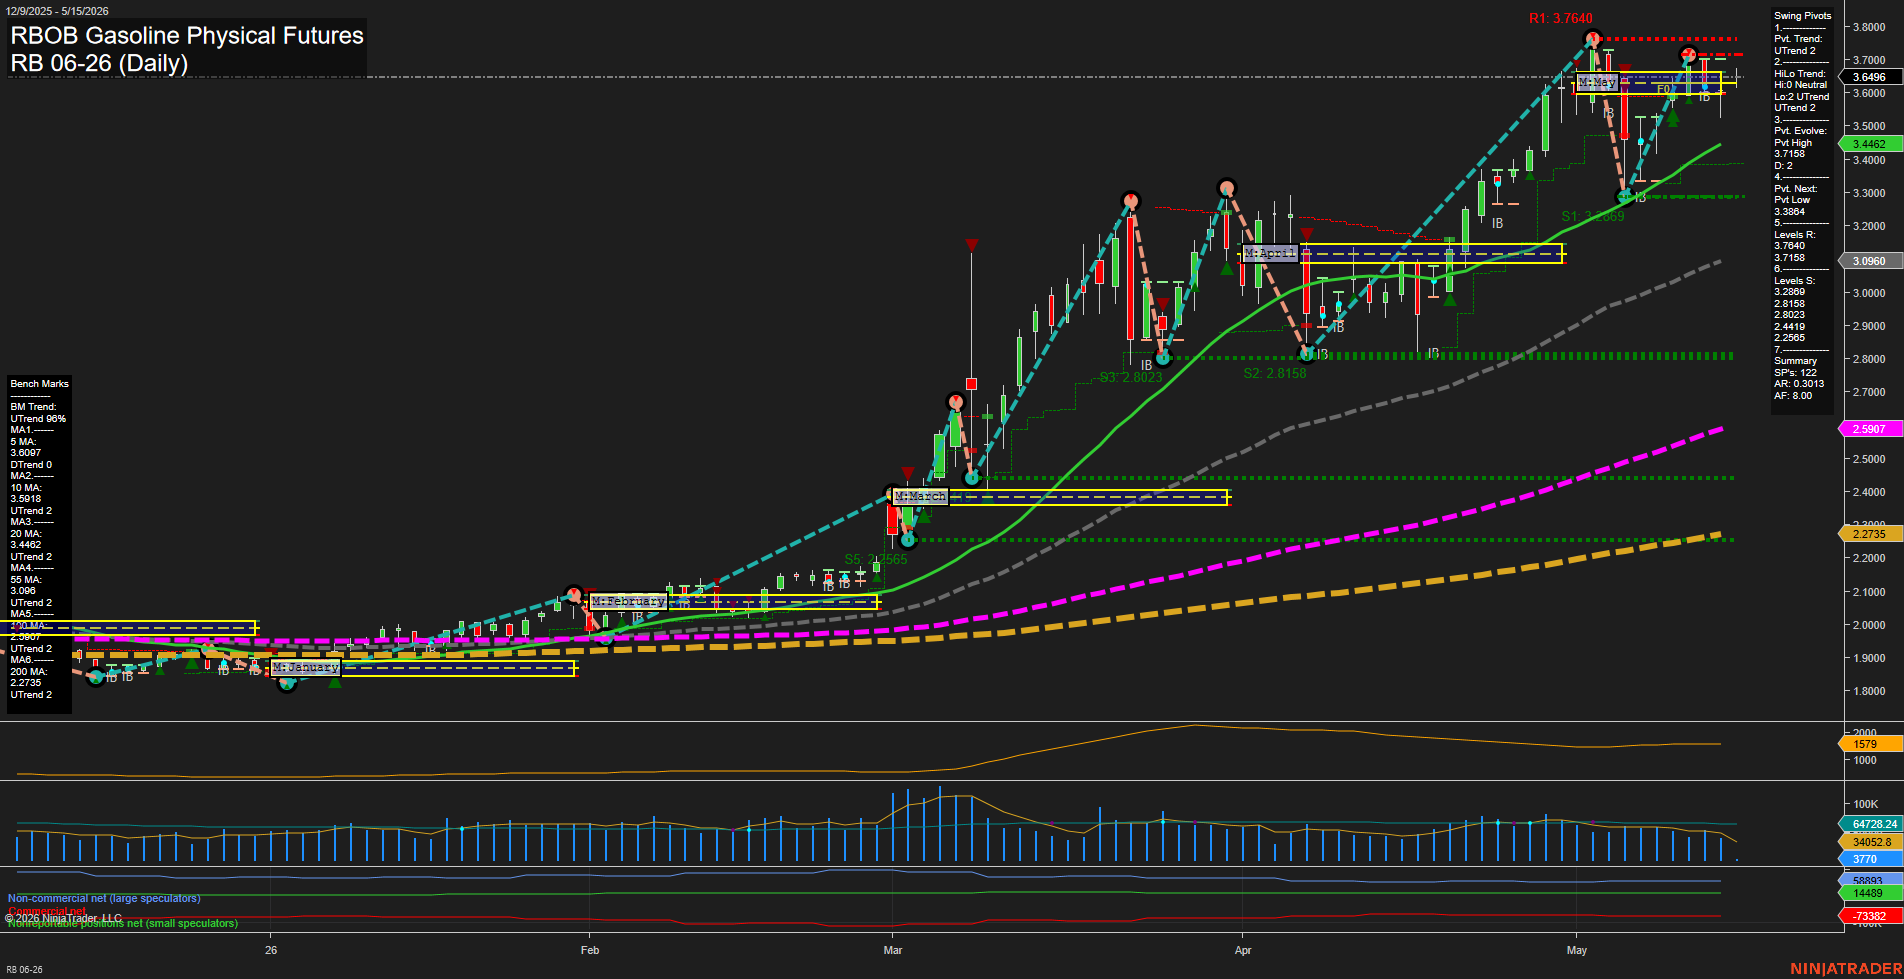Image resolution: width=1904 pixels, height=979 pixels.
Task: Select the S2: 2.8158 support label
Action: (1275, 373)
